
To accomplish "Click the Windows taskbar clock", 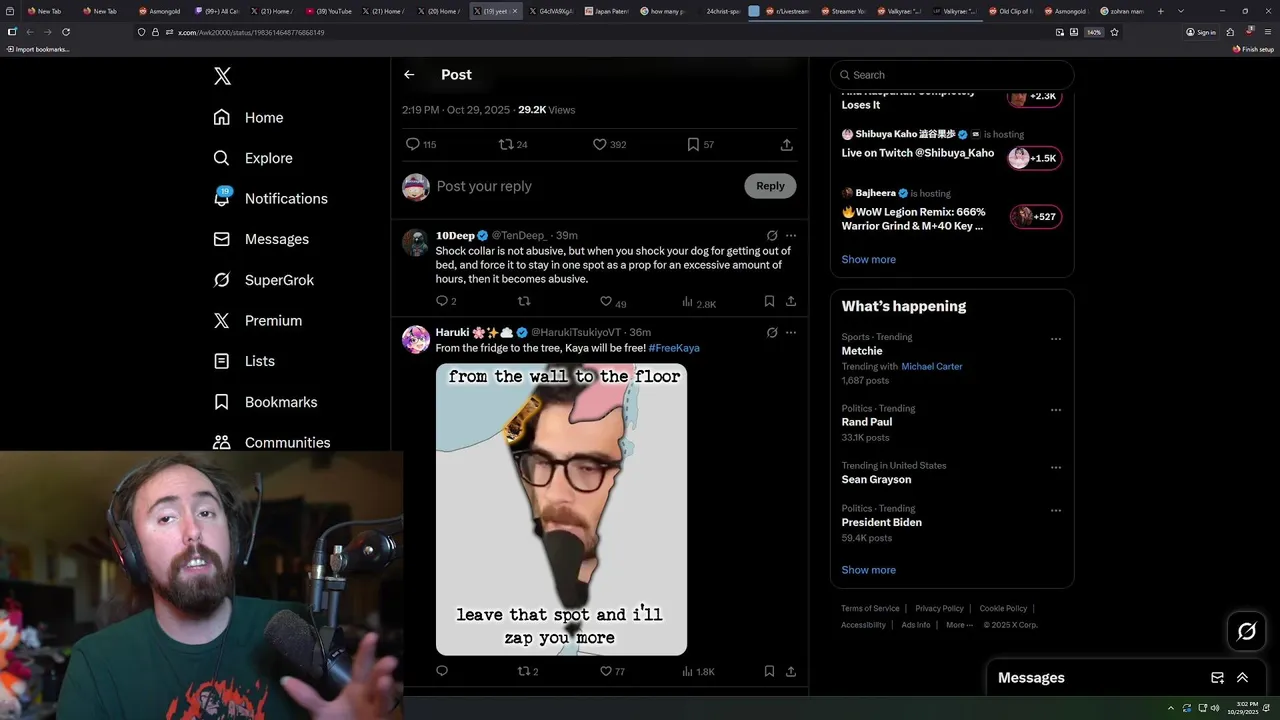I will pos(1241,708).
